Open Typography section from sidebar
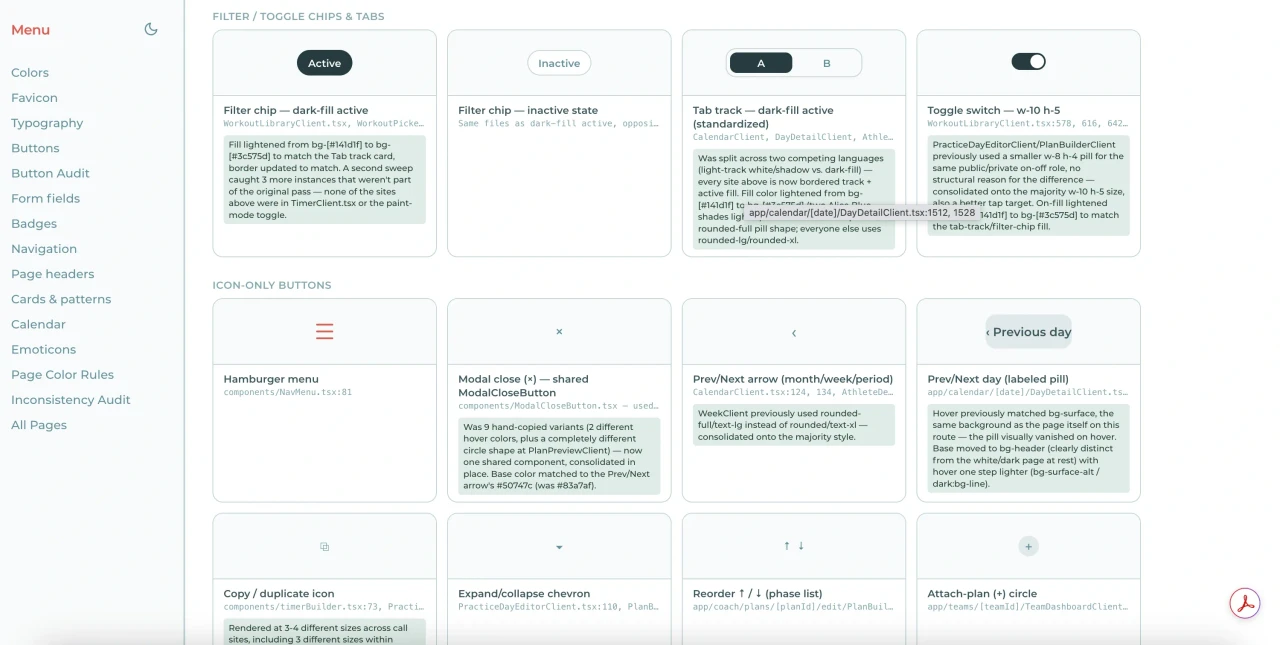The image size is (1280, 645). [47, 123]
